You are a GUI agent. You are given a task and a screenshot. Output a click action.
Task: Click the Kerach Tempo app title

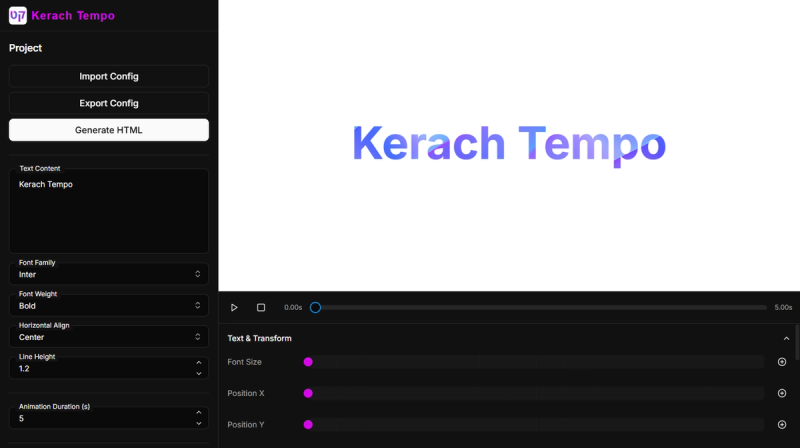(x=73, y=15)
